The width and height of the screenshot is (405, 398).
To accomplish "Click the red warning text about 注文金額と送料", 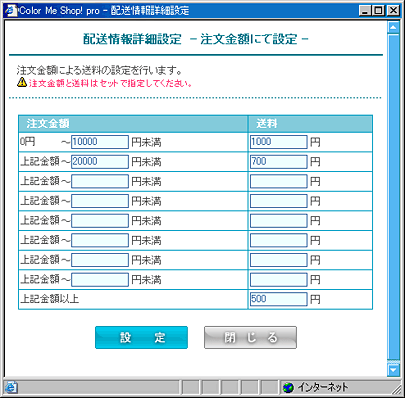I will (x=110, y=83).
